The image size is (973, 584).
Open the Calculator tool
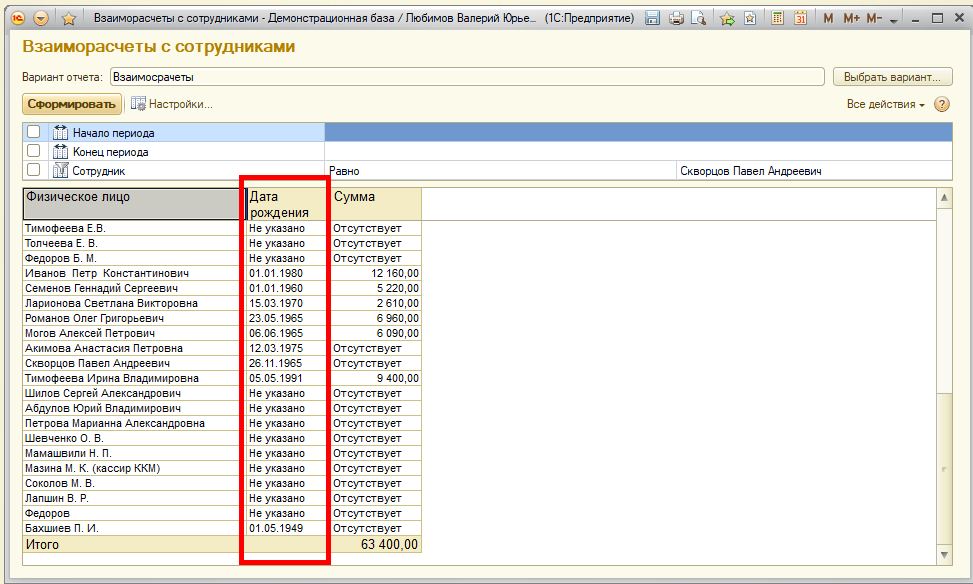pos(779,18)
